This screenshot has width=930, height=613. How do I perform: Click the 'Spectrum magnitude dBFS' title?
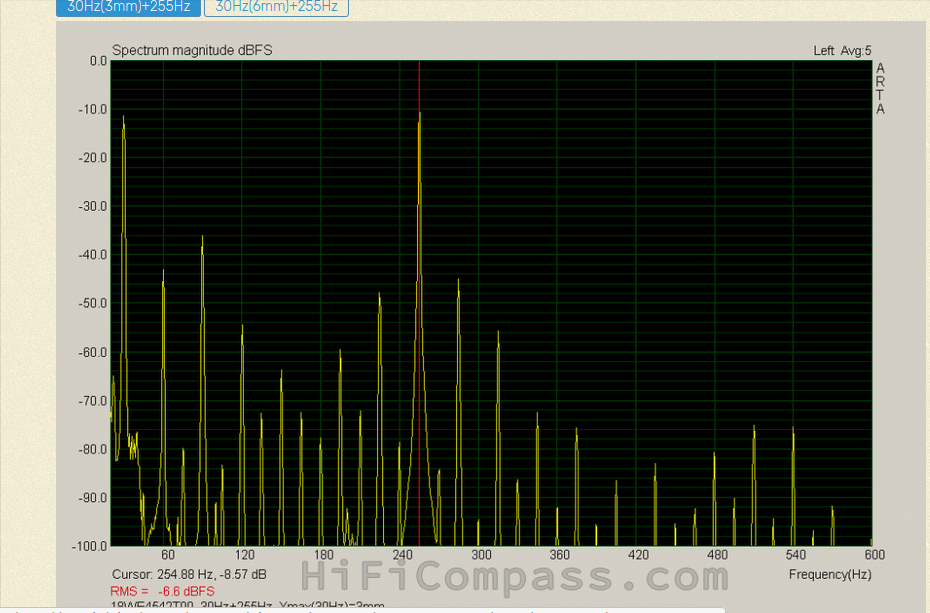[x=192, y=50]
